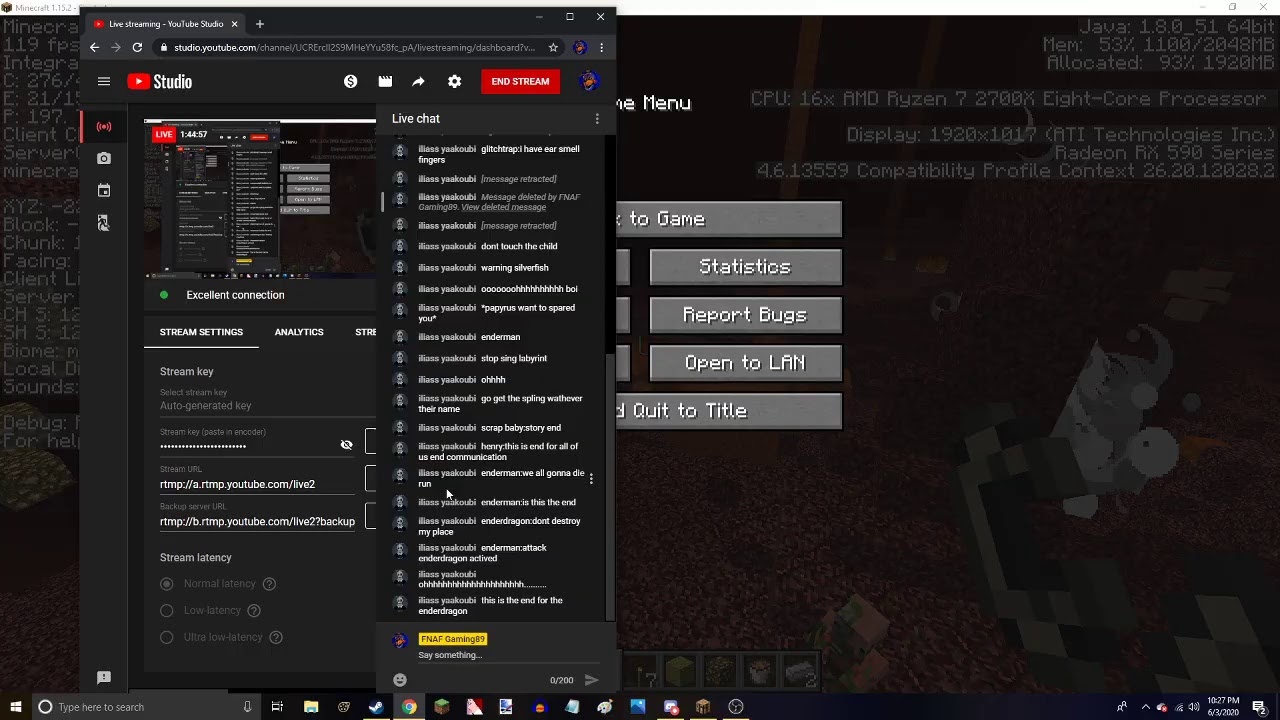Click the share stream arrow icon

(x=418, y=82)
